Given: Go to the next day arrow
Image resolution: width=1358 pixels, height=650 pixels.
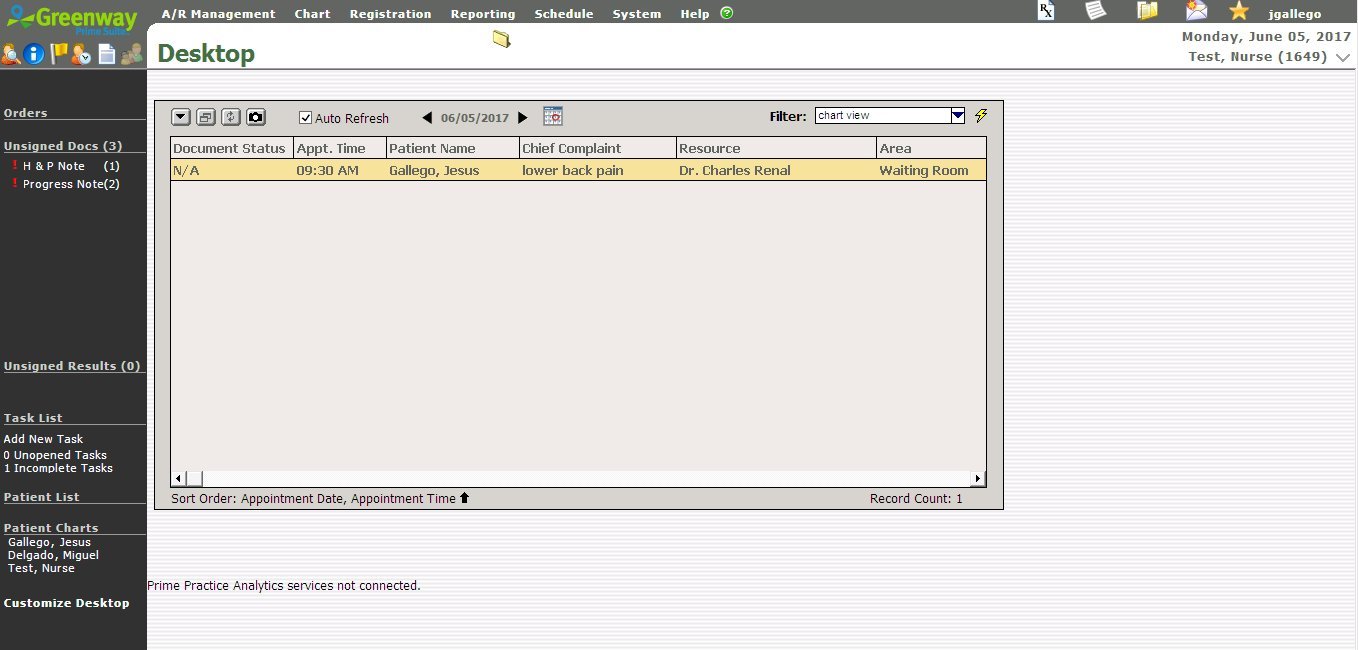Looking at the screenshot, I should click(x=522, y=118).
